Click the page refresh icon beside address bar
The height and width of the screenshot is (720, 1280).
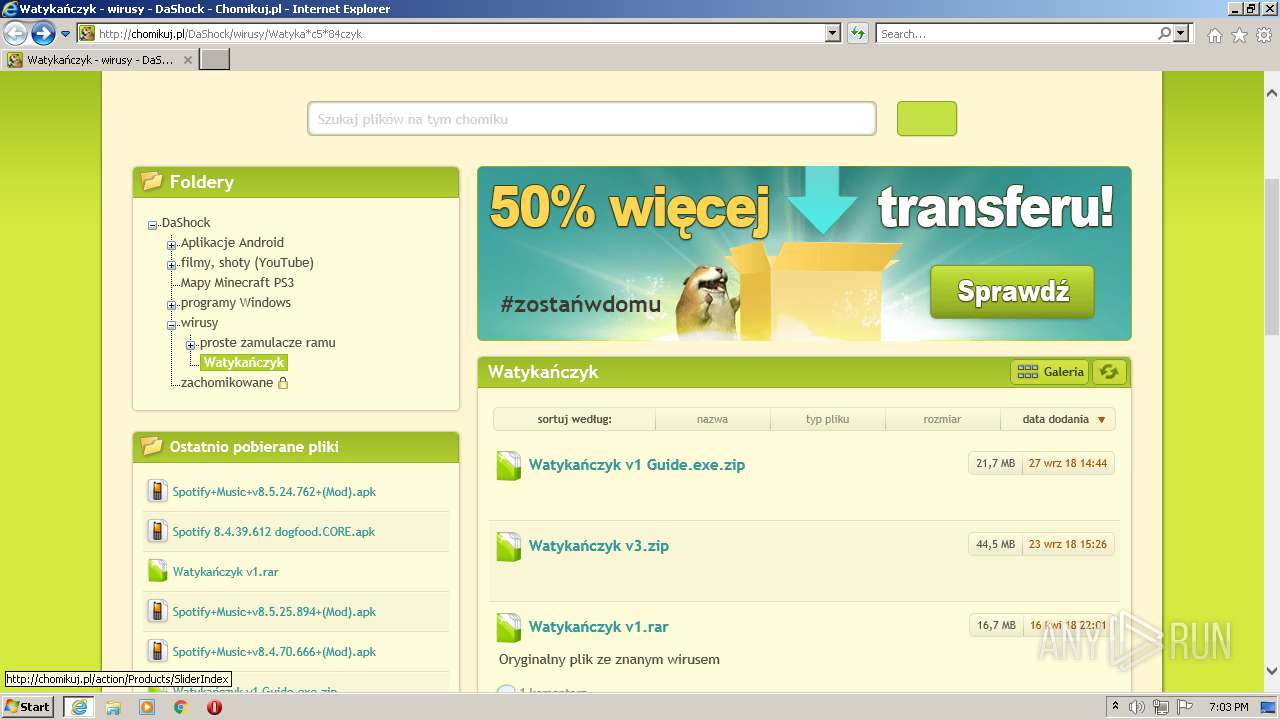(858, 34)
